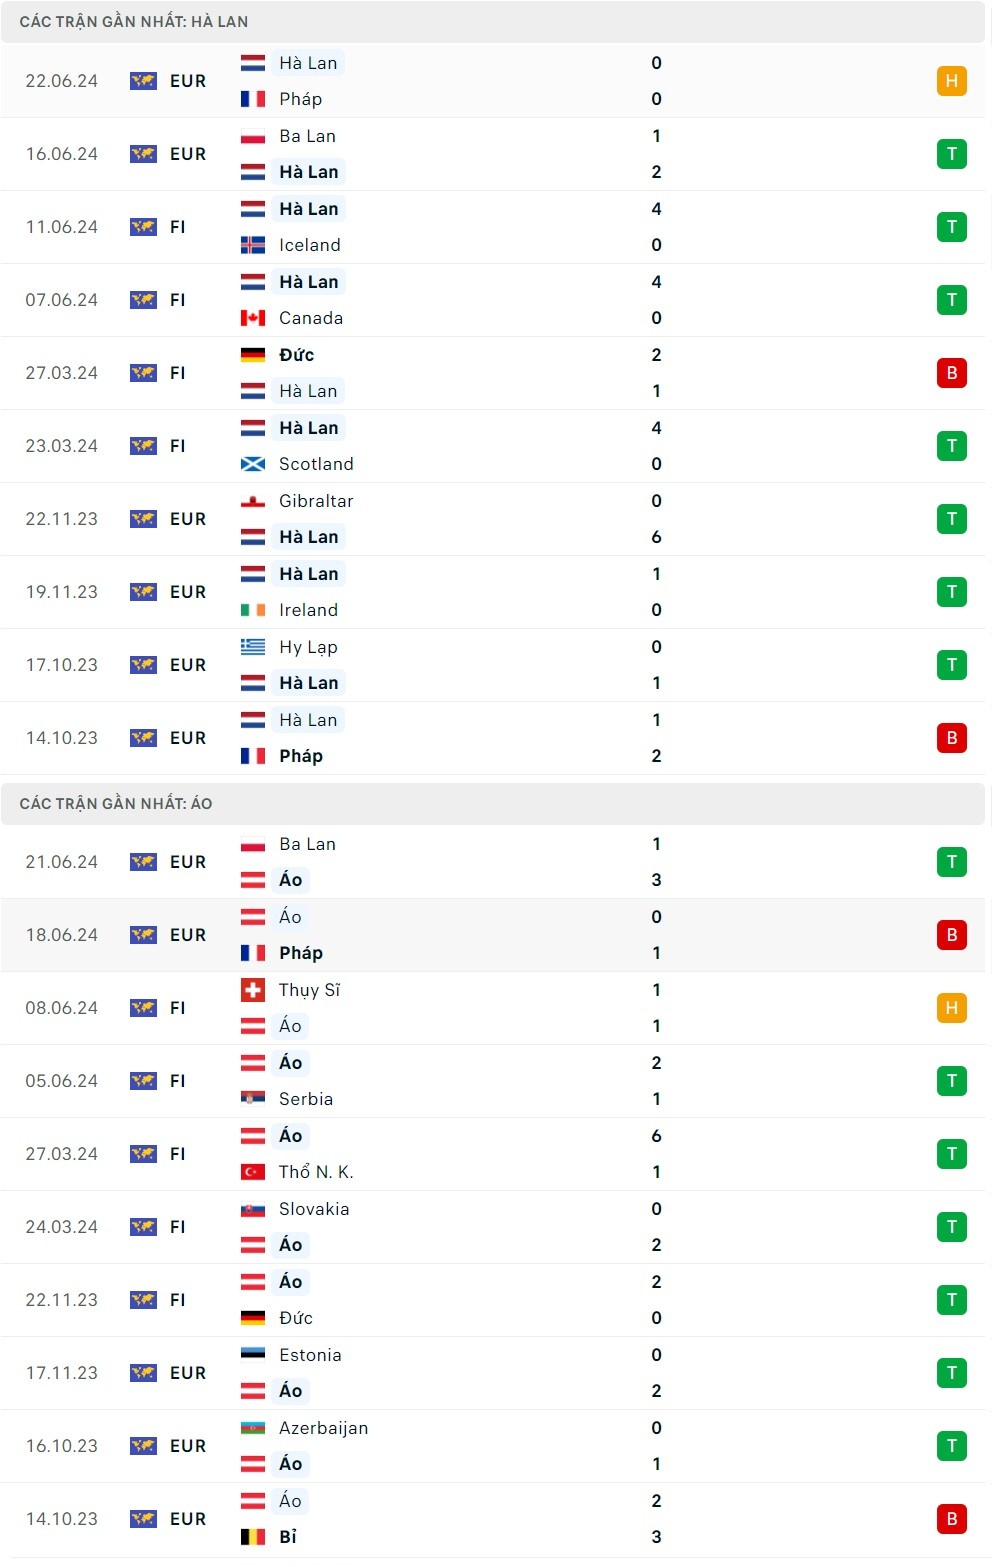Click the yellow H badge on the 22.06.24 match
Image resolution: width=998 pixels, height=1567 pixels.
point(951,81)
